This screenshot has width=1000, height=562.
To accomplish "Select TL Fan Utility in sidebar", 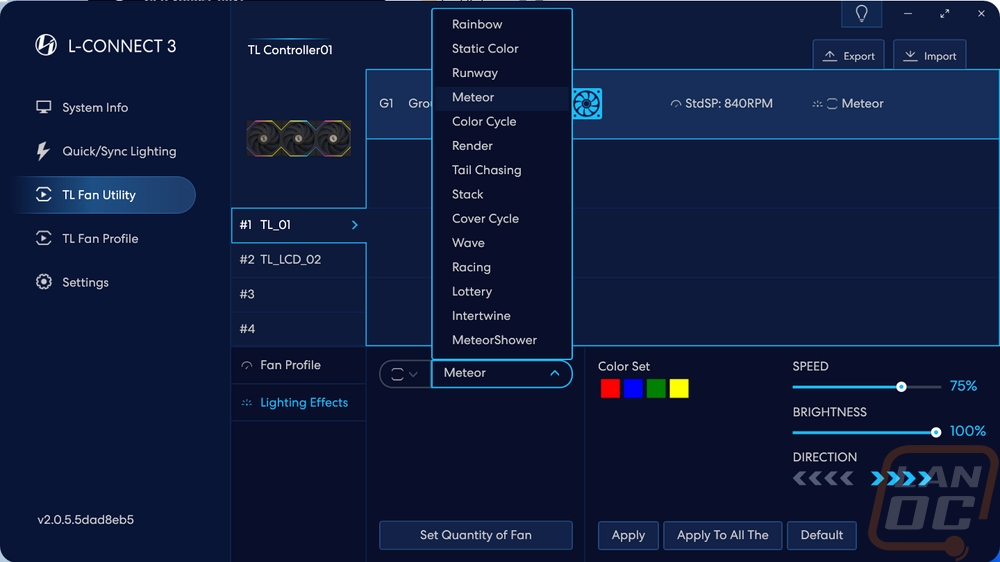I will (x=105, y=195).
